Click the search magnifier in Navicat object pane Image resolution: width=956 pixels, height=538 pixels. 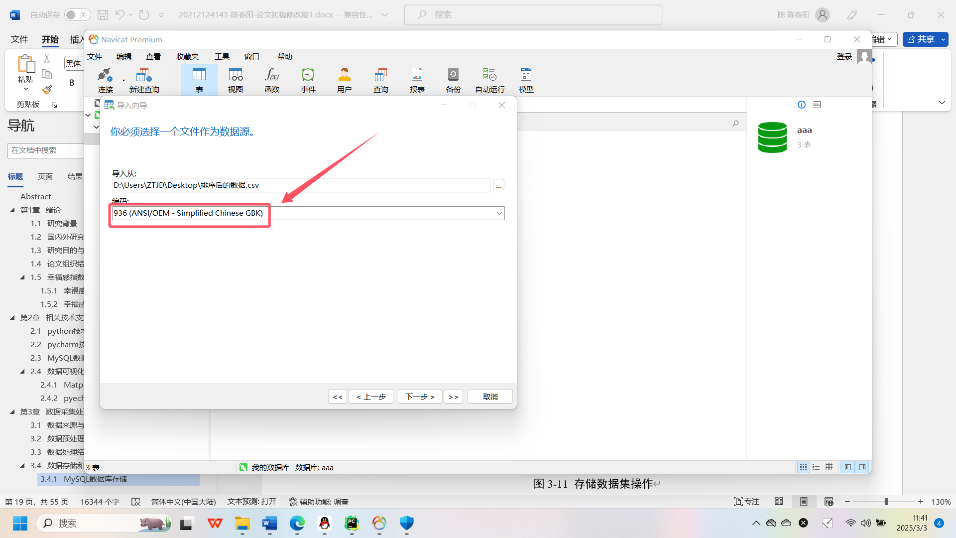735,123
